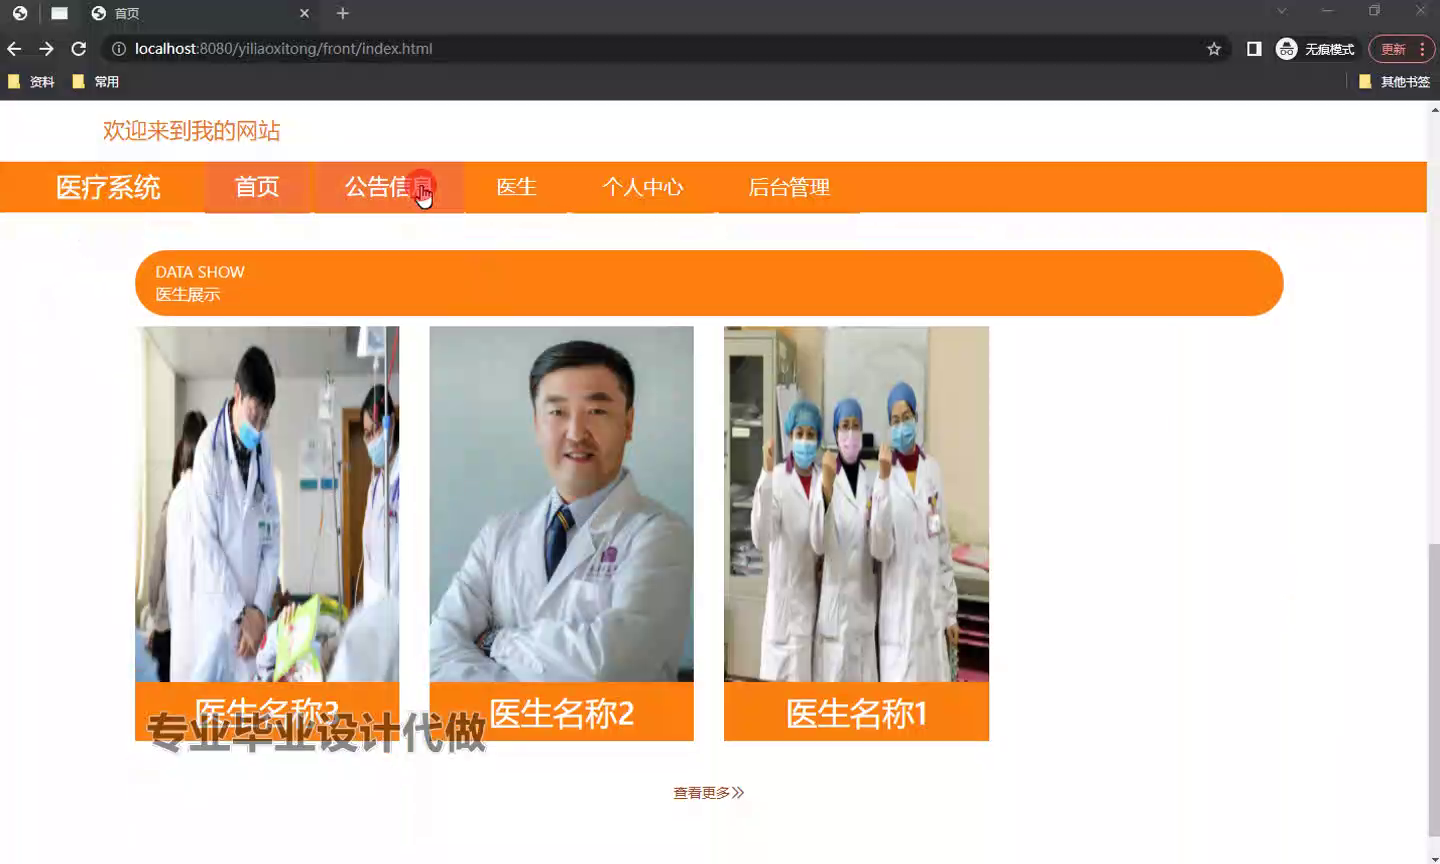Open 公告信息 in the navigation bar
The image size is (1440, 864).
tap(389, 187)
